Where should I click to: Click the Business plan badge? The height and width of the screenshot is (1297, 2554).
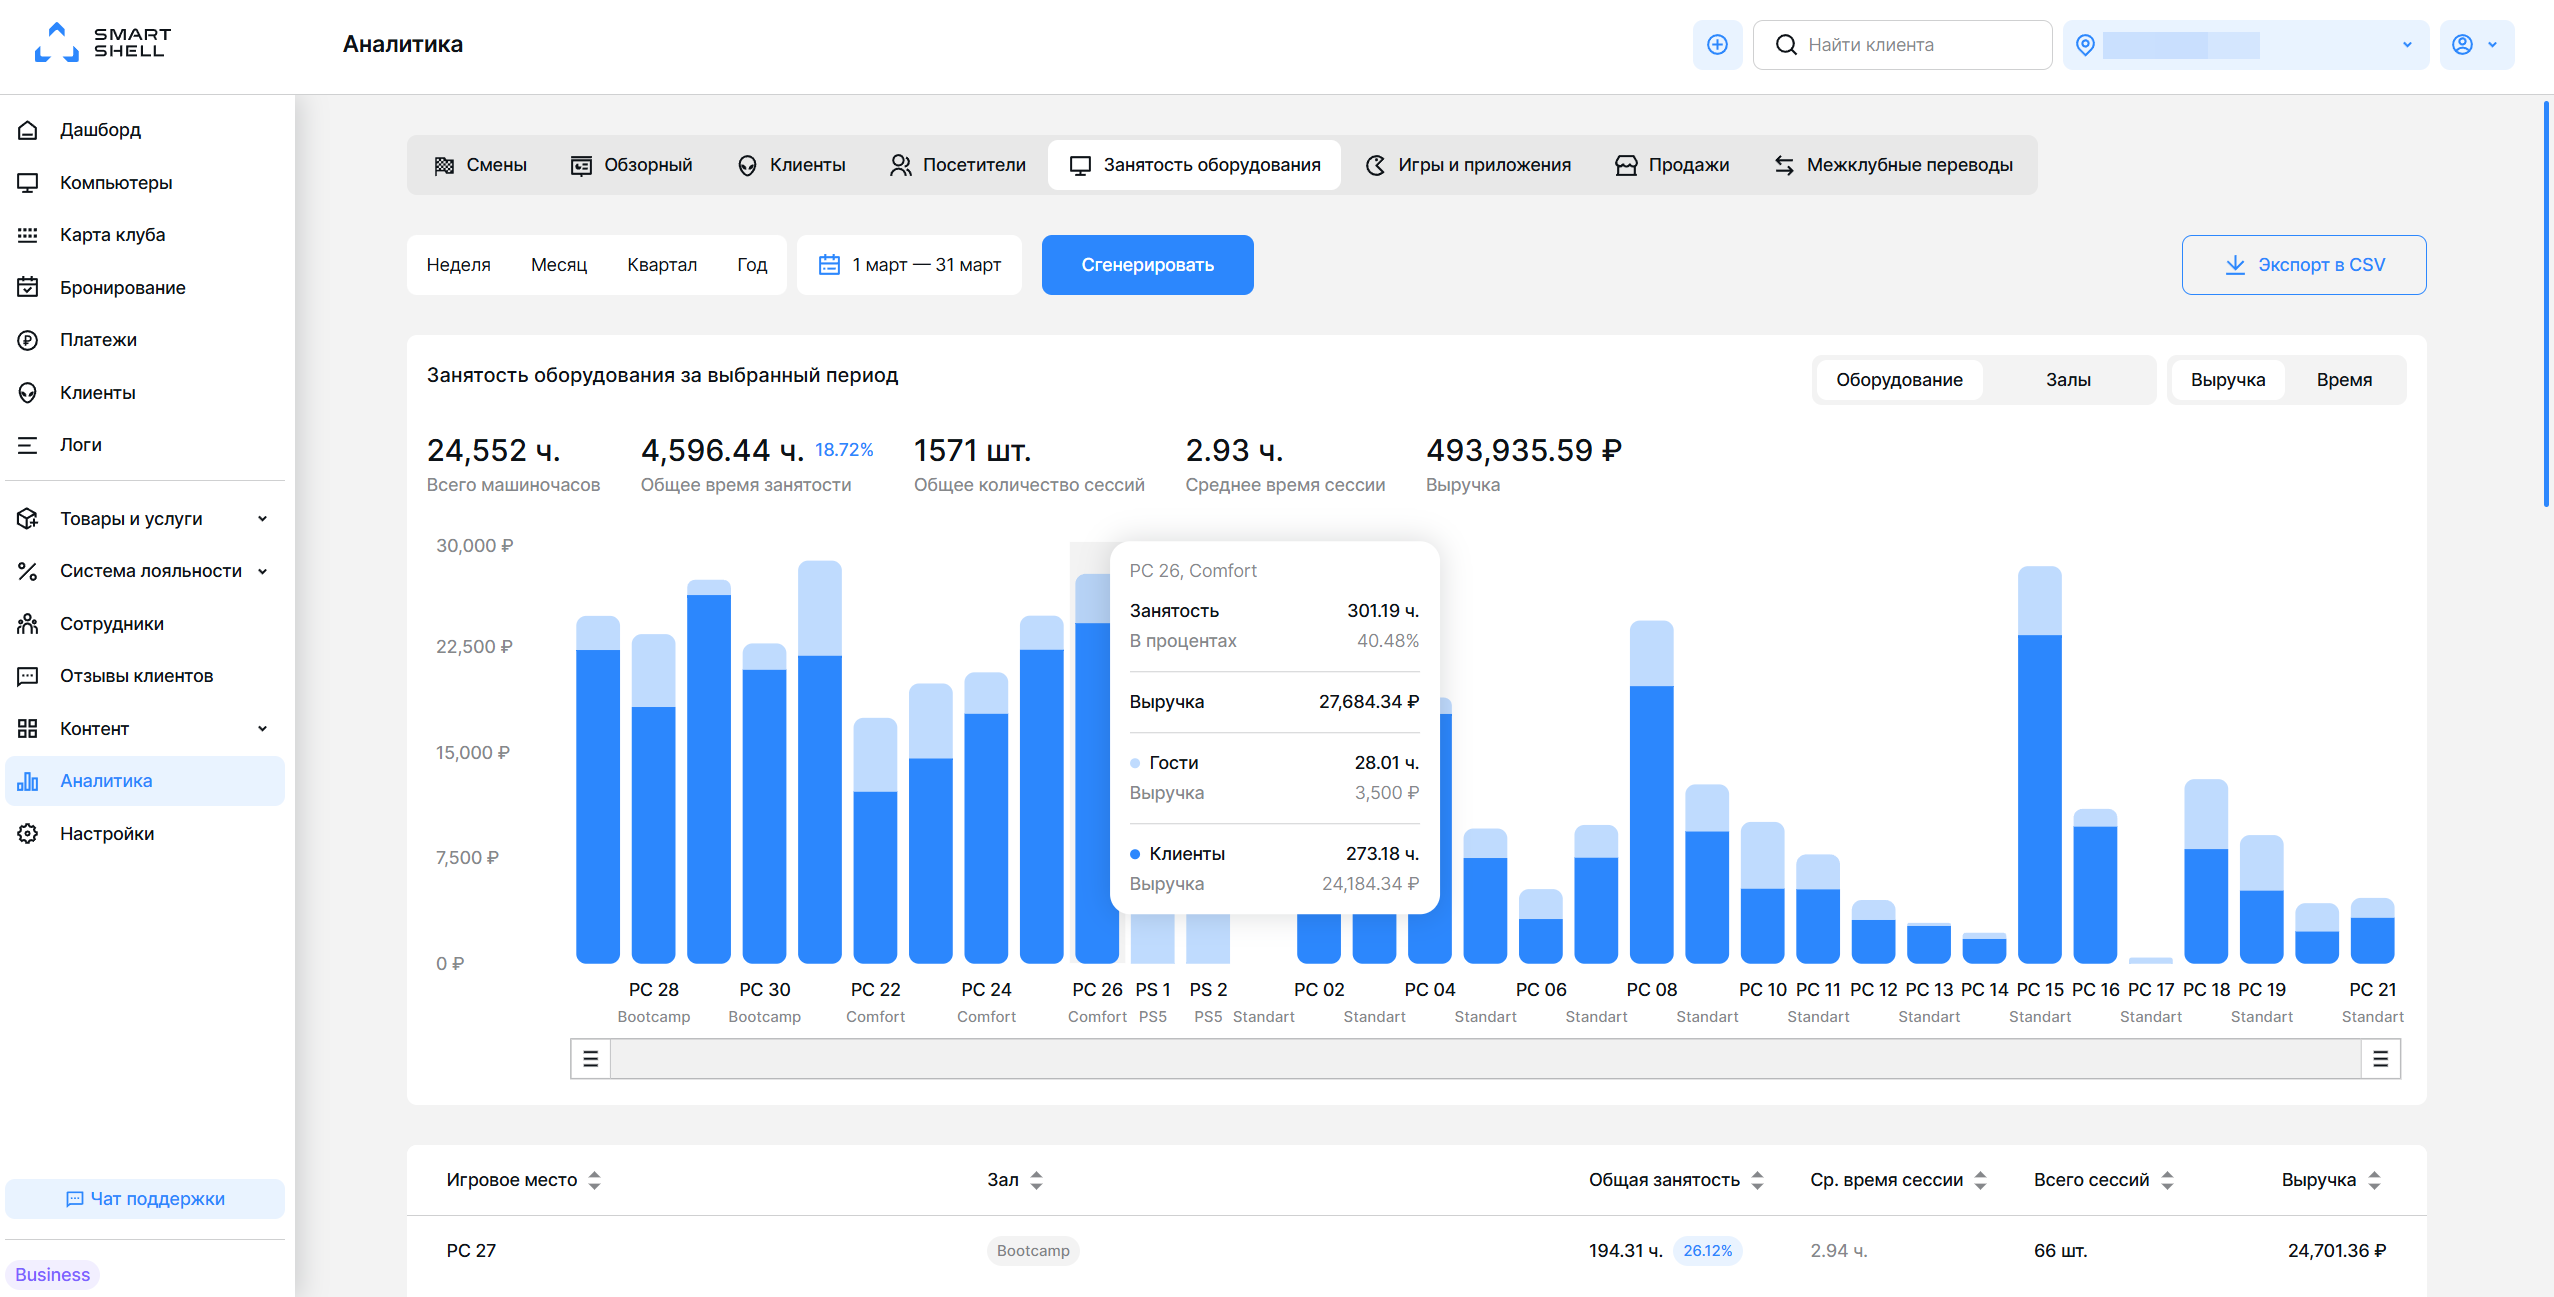tap(53, 1275)
